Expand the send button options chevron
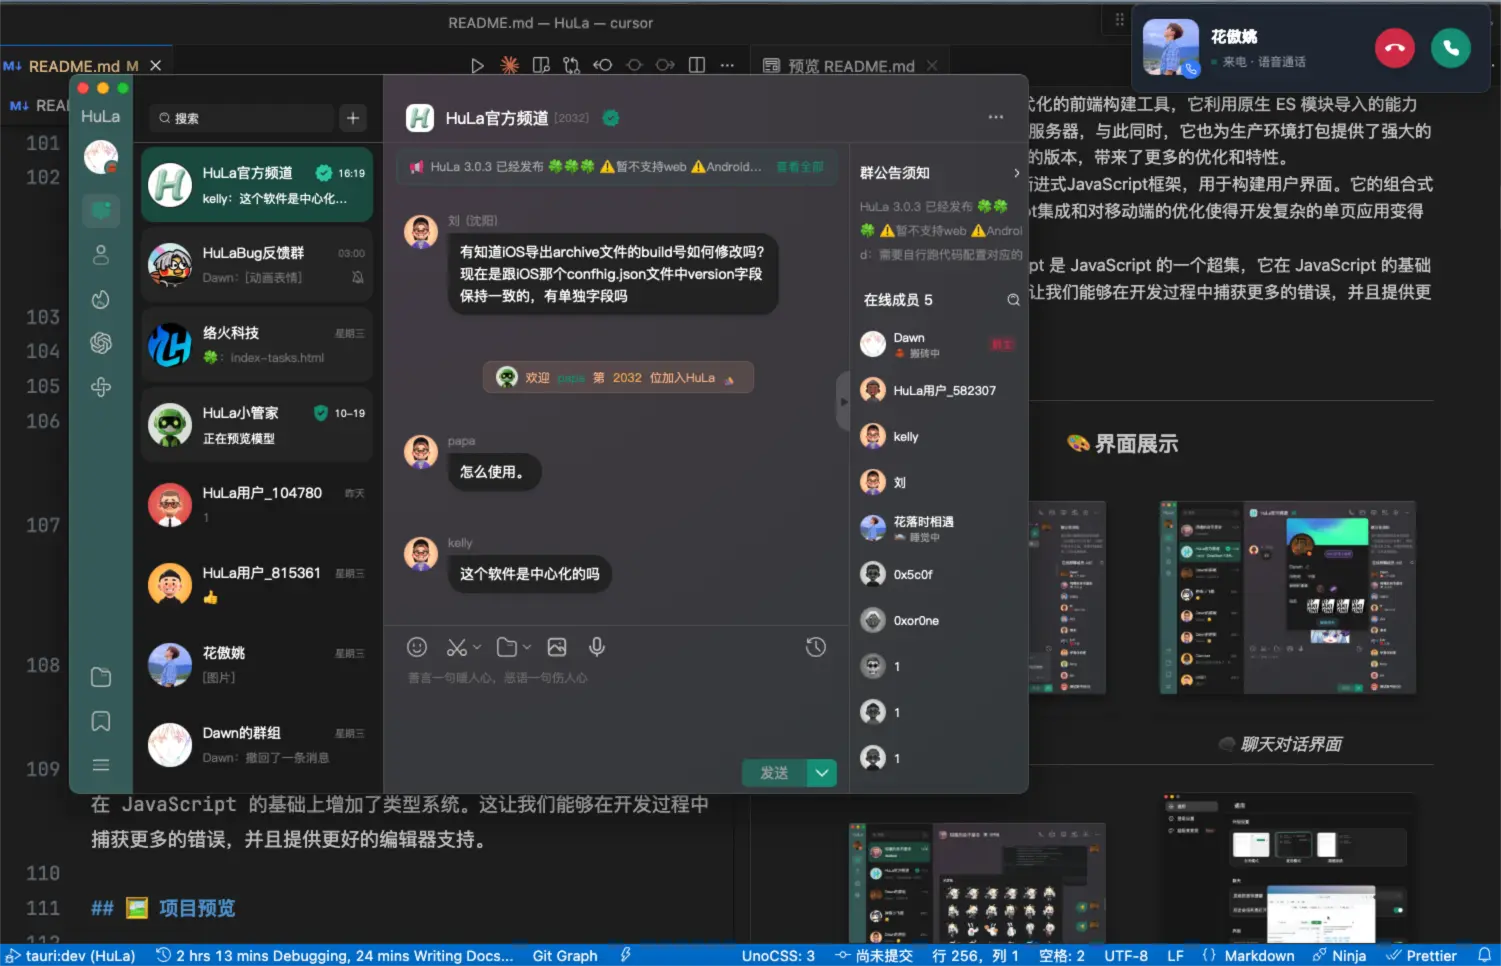The width and height of the screenshot is (1501, 966). [x=821, y=772]
